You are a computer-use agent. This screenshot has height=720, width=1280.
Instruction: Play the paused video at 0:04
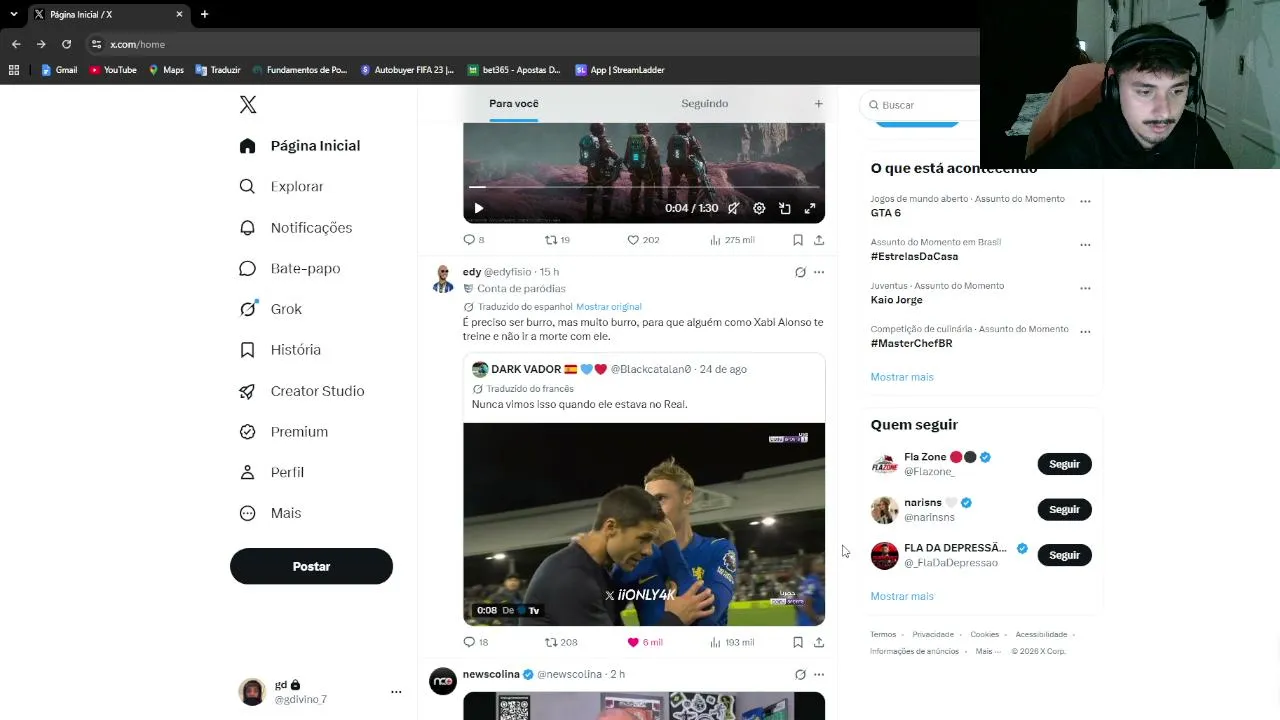pos(479,208)
